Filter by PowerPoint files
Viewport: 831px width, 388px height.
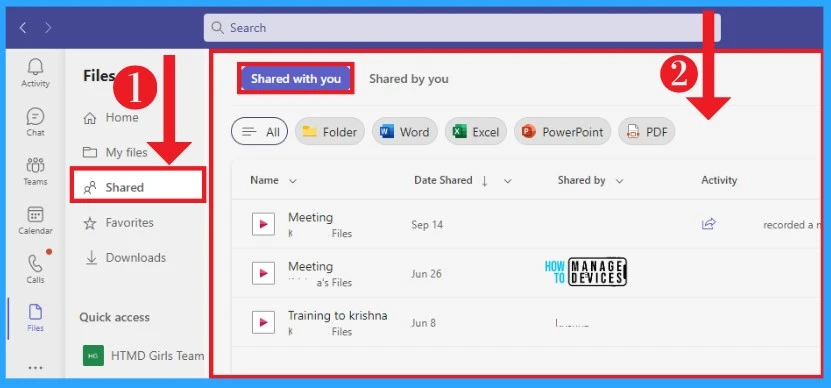pyautogui.click(x=562, y=131)
